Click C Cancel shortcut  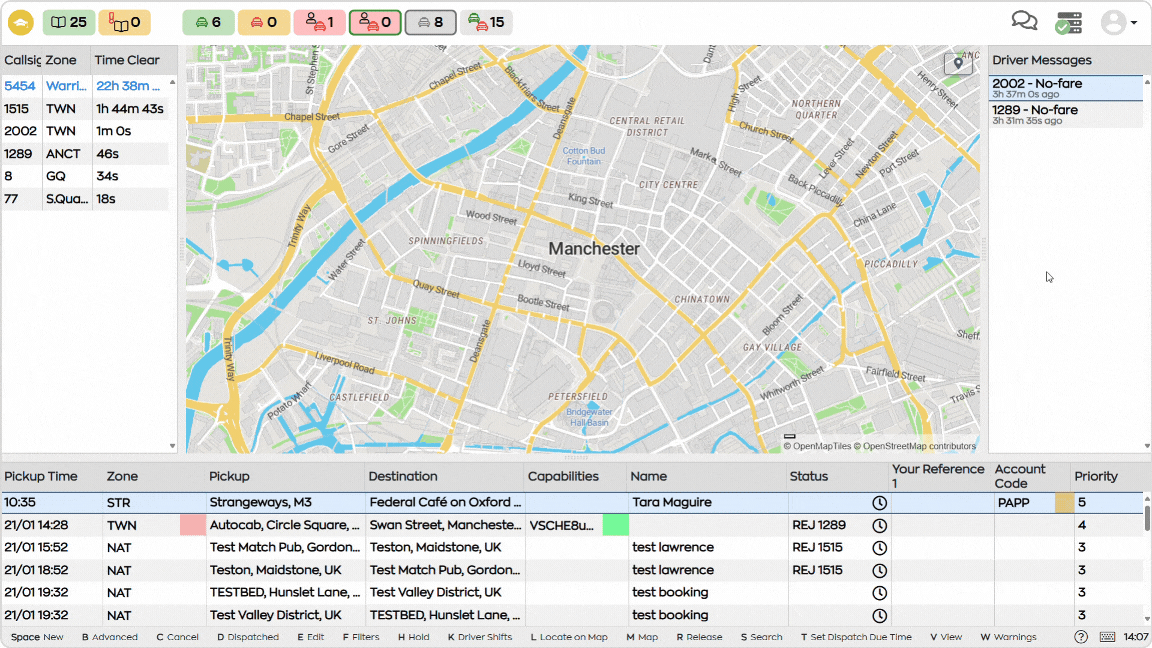tap(177, 637)
